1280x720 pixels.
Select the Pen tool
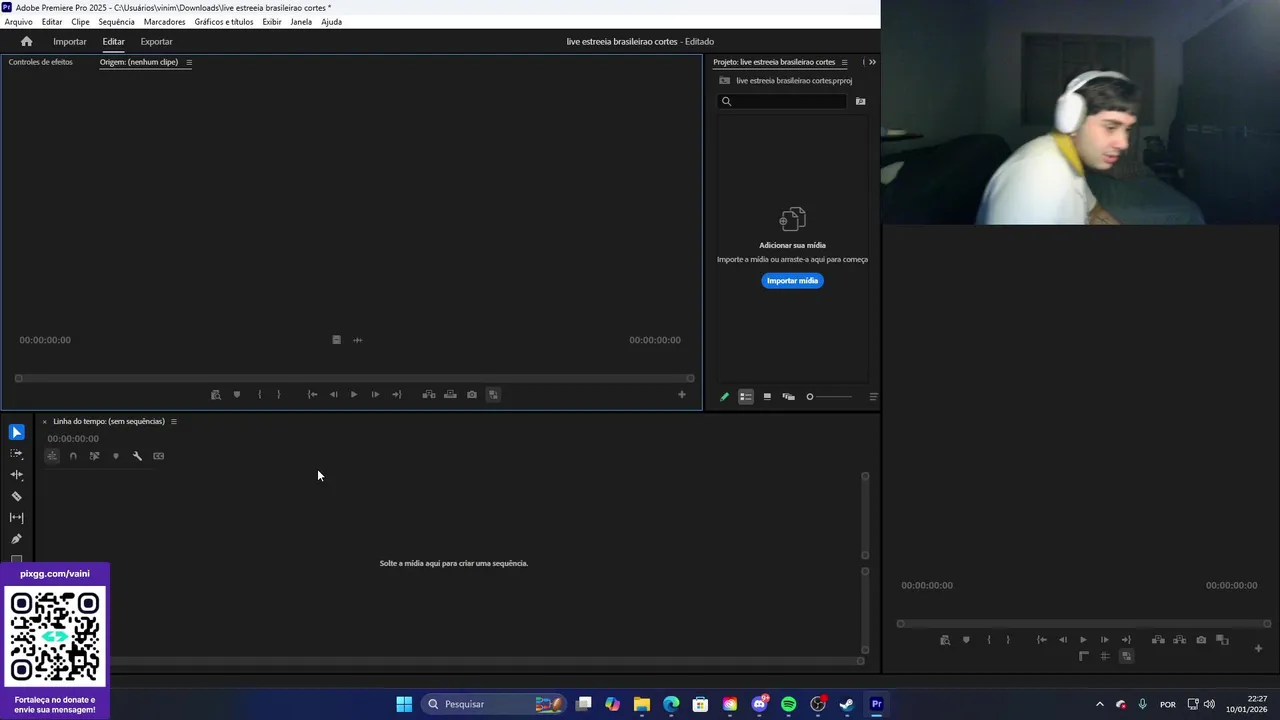click(x=17, y=539)
